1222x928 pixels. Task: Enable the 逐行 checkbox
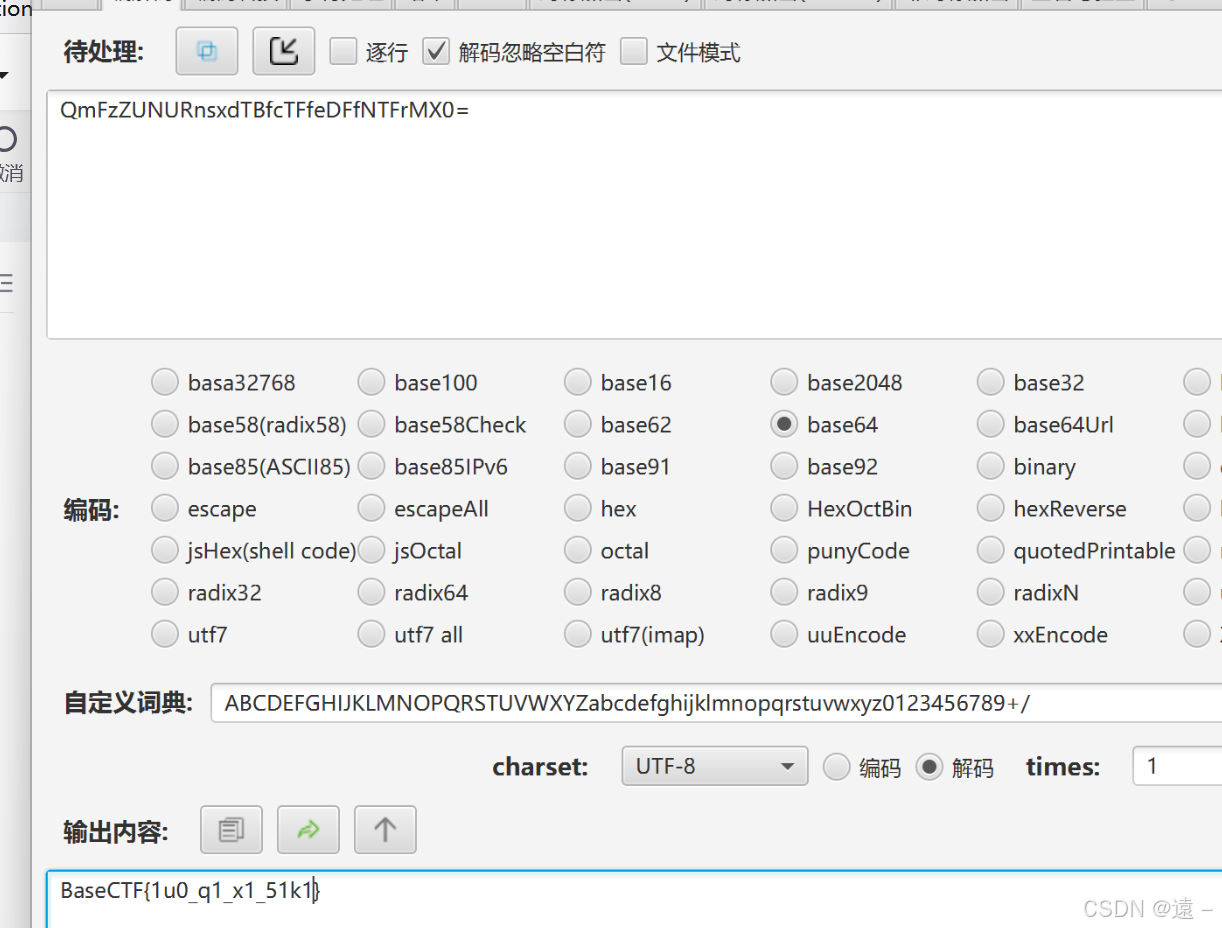(x=342, y=51)
